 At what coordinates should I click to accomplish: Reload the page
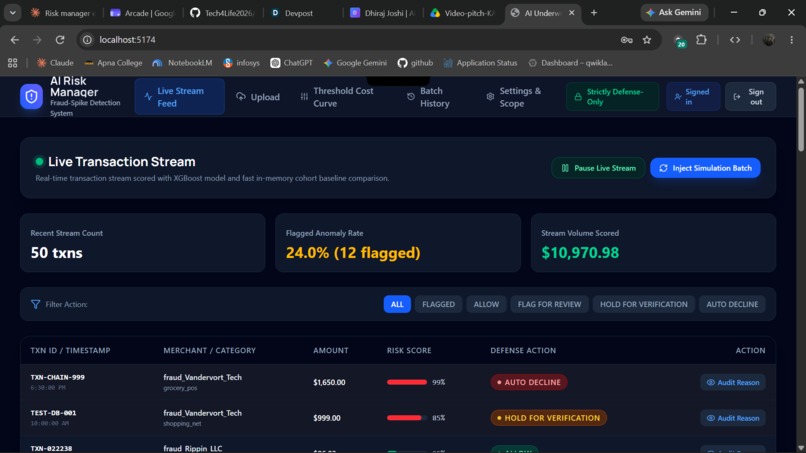tap(60, 40)
